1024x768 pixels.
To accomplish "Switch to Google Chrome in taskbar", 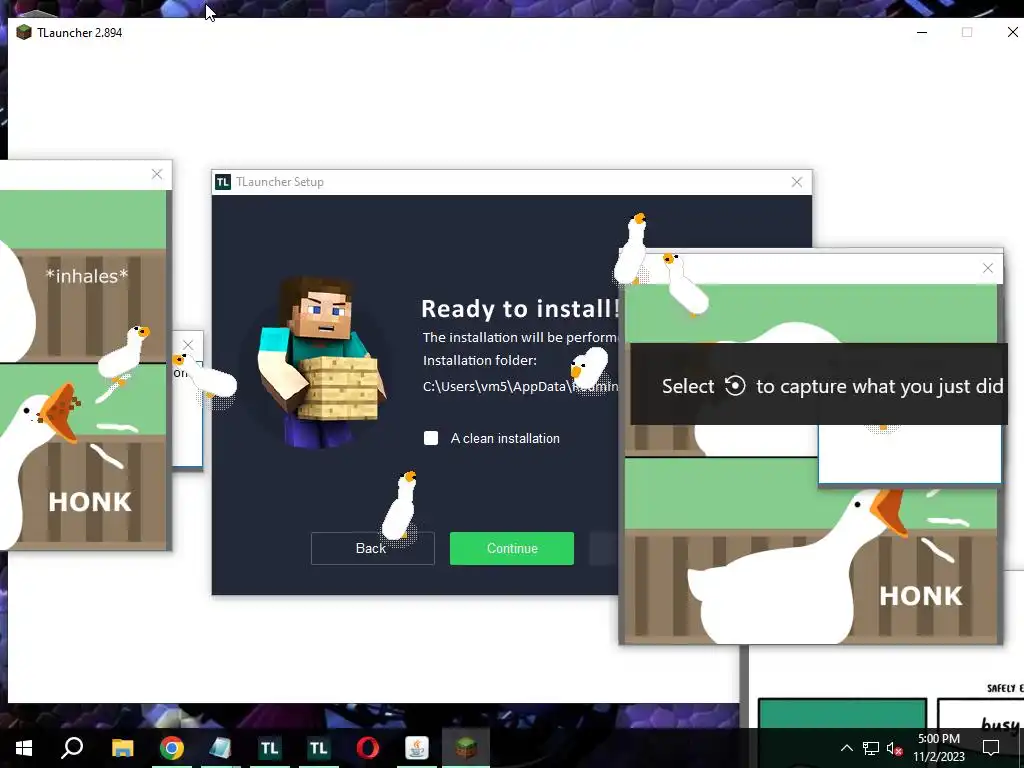I will tap(171, 748).
